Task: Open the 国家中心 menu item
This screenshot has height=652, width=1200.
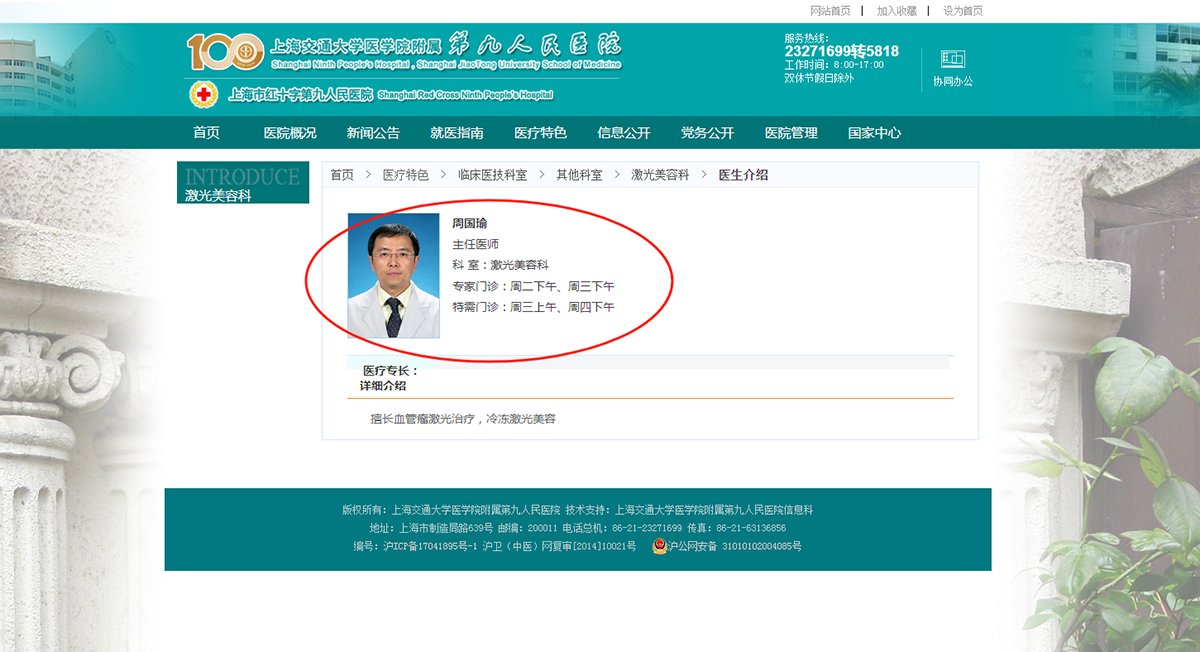Action: pyautogui.click(x=874, y=133)
